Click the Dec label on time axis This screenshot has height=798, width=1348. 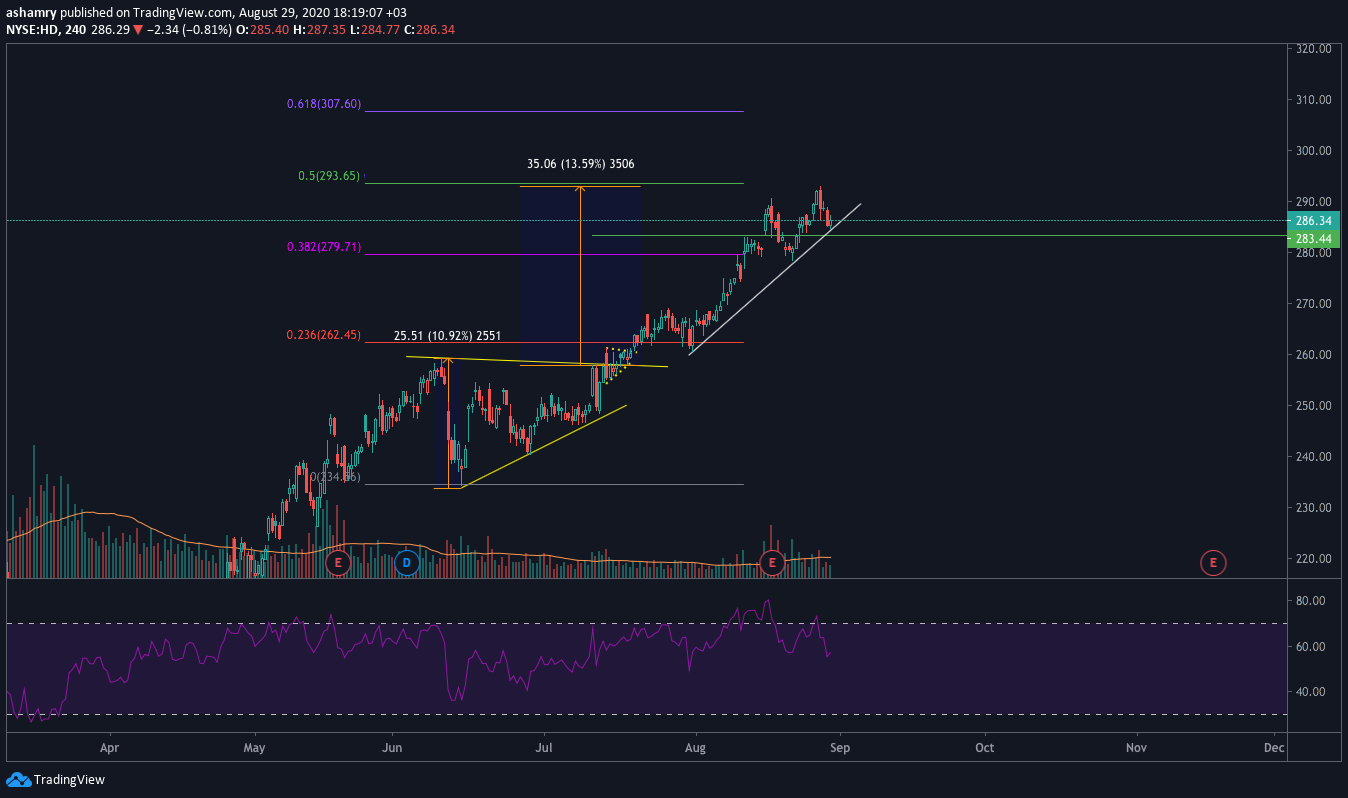pyautogui.click(x=1274, y=747)
